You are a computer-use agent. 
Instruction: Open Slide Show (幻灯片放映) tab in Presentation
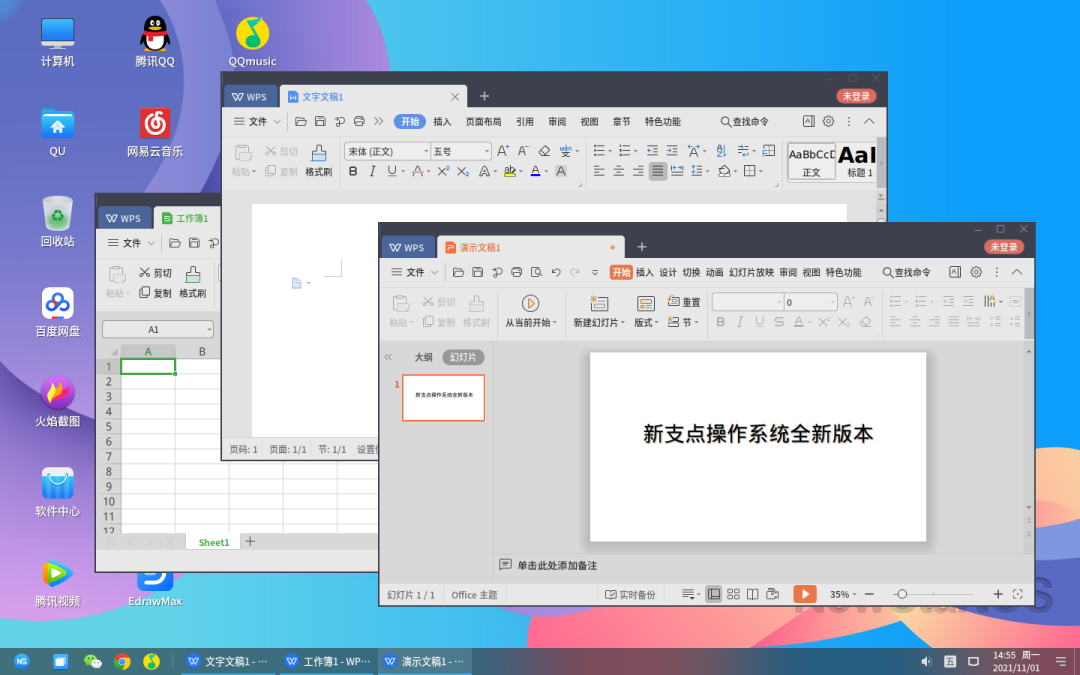[751, 272]
